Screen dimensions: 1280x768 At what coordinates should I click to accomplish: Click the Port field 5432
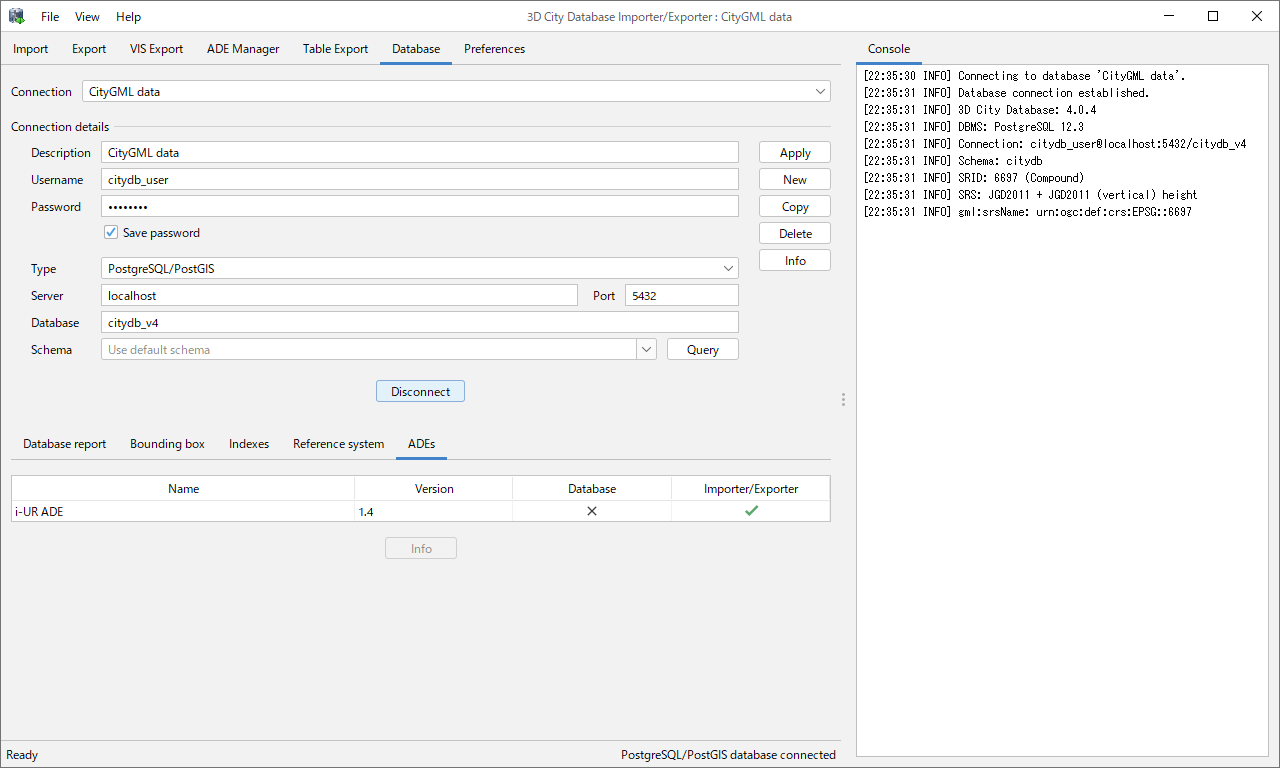(x=682, y=295)
